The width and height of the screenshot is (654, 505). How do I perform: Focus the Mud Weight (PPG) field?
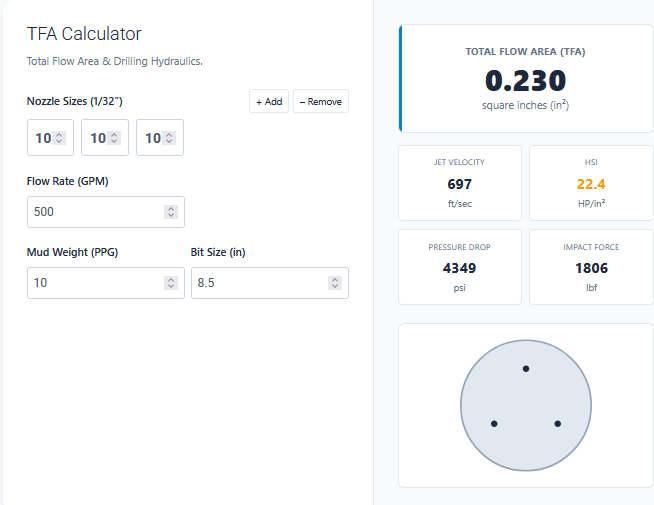[x=106, y=283]
